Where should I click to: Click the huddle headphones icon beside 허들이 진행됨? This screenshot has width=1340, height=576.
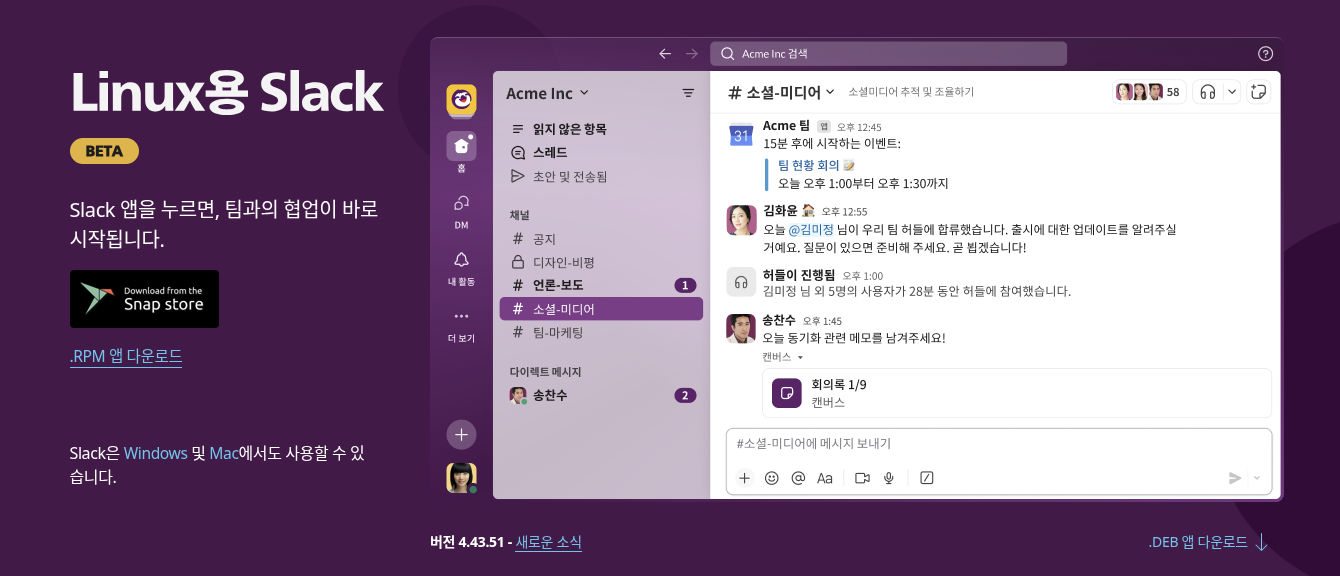(741, 282)
